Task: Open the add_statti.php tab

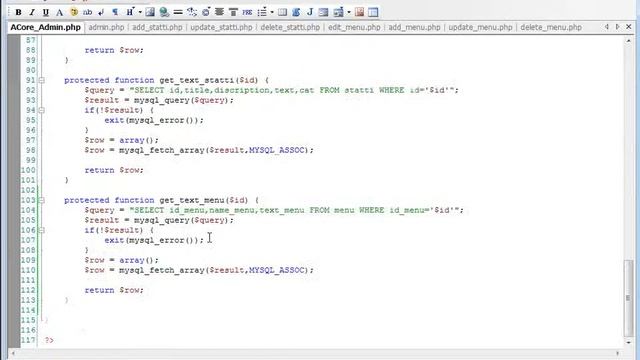Action: (x=157, y=27)
